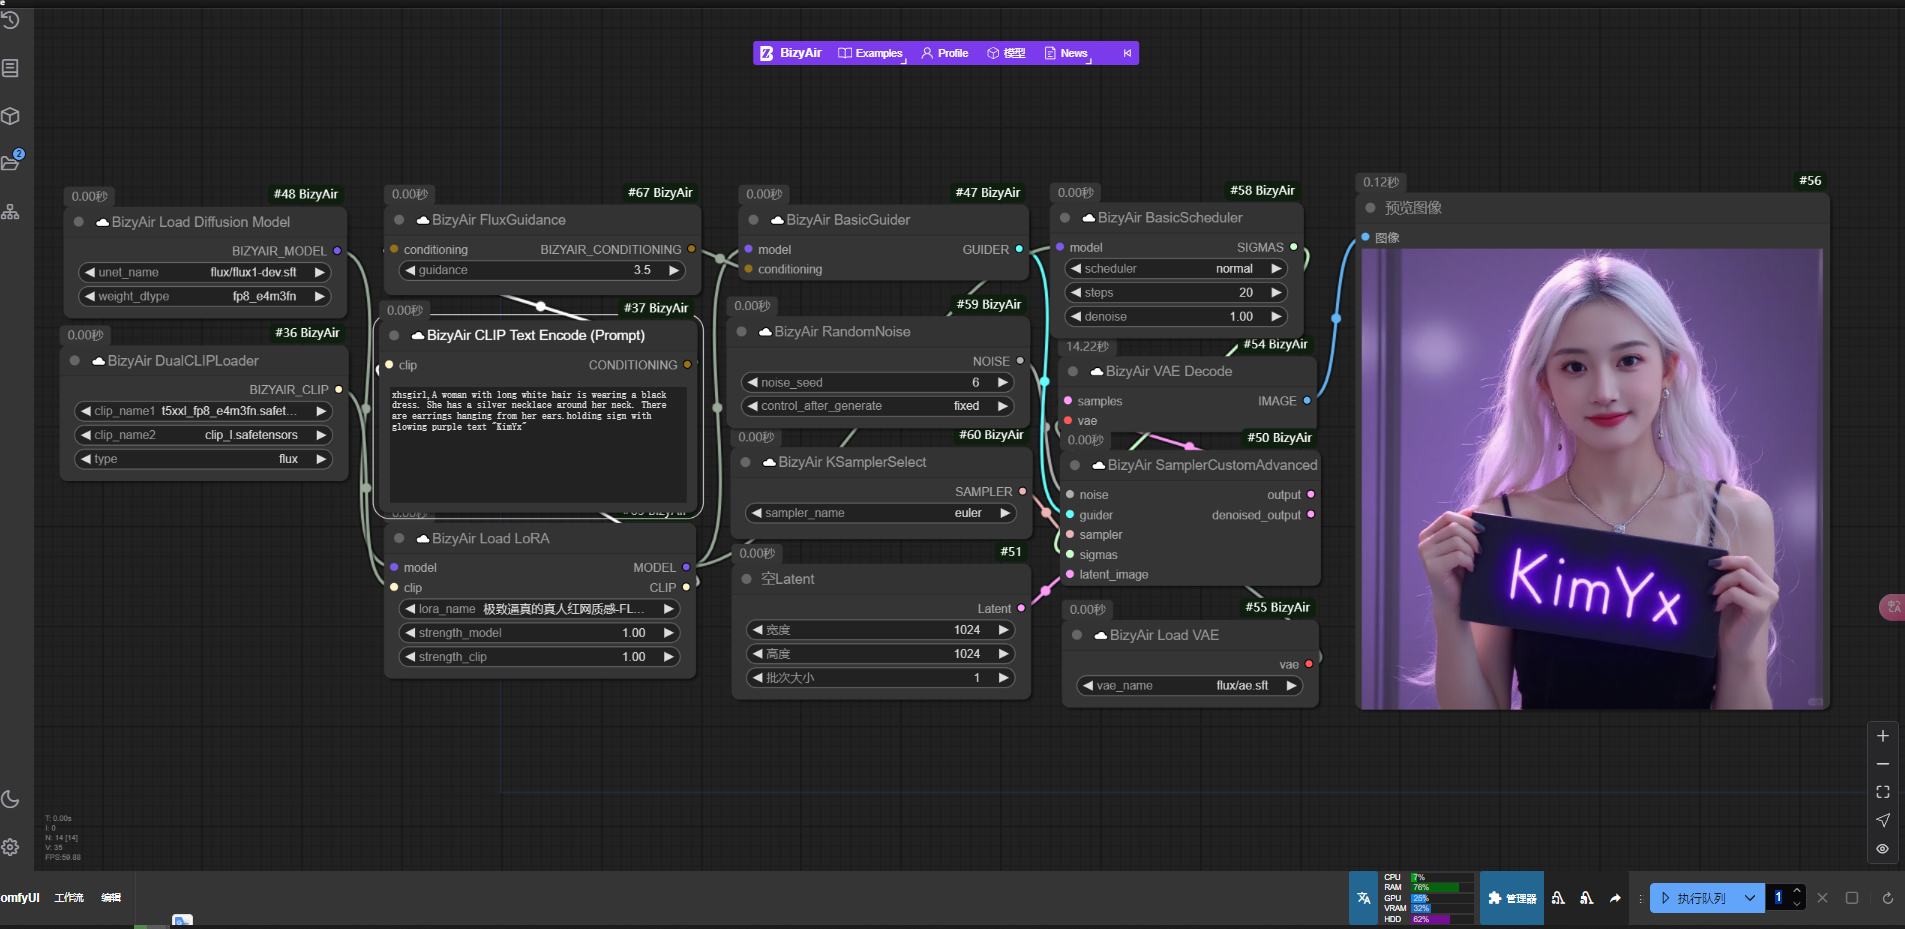Open the Examples tab in BizyAir bar

point(871,53)
